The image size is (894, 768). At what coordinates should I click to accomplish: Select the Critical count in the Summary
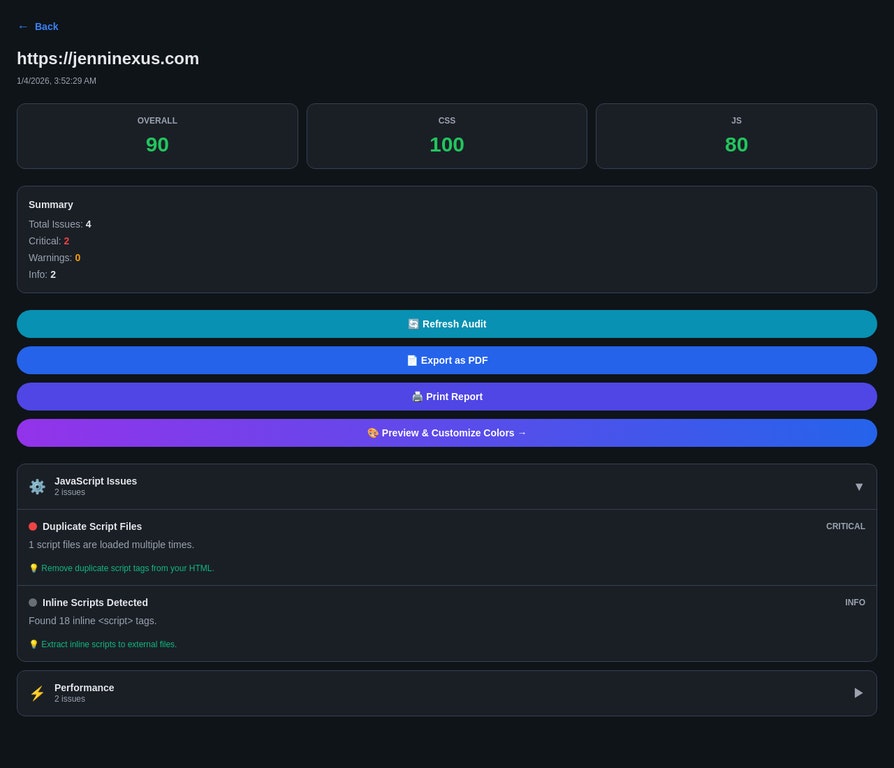point(66,240)
